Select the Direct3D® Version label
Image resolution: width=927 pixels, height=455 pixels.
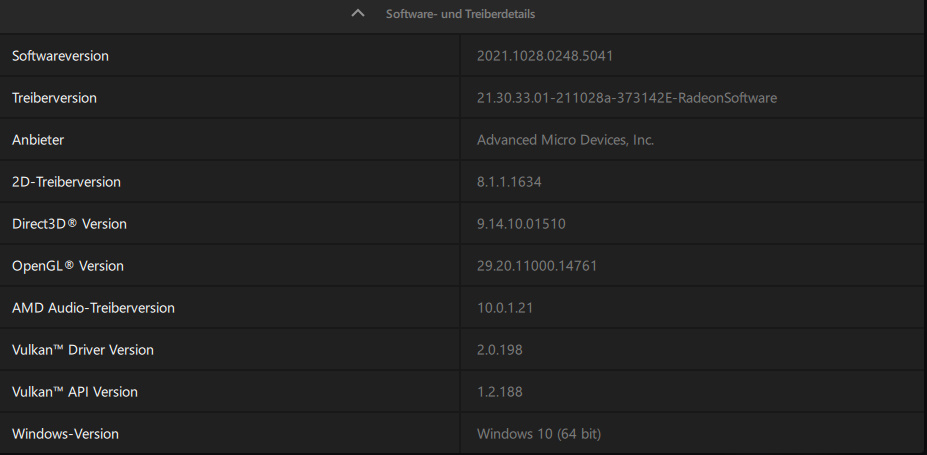click(69, 224)
